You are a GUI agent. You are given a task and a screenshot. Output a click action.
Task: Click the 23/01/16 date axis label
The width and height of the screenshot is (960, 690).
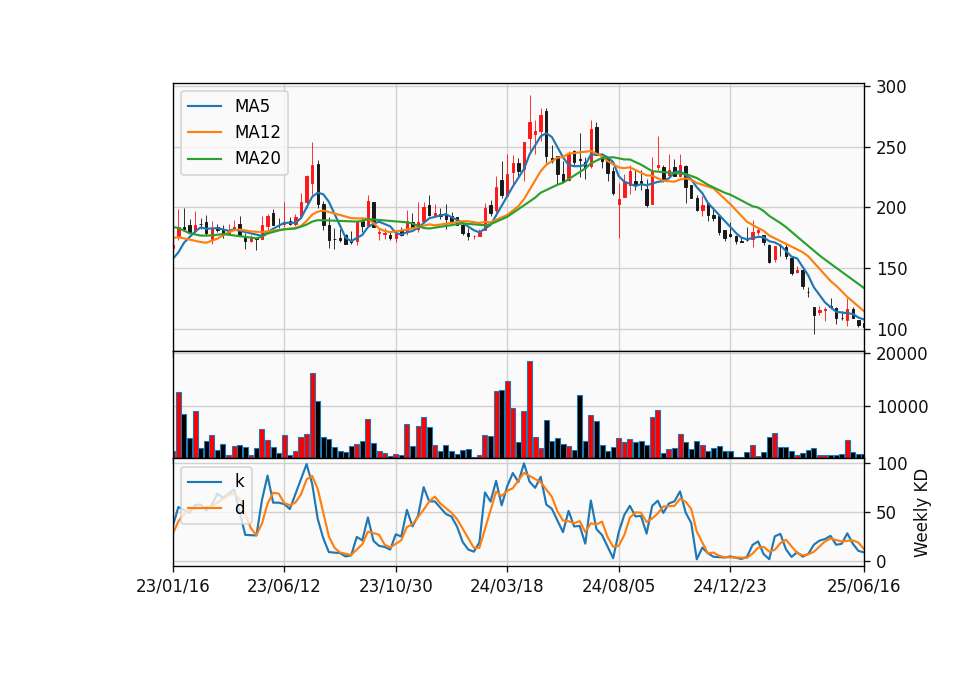pos(173,586)
